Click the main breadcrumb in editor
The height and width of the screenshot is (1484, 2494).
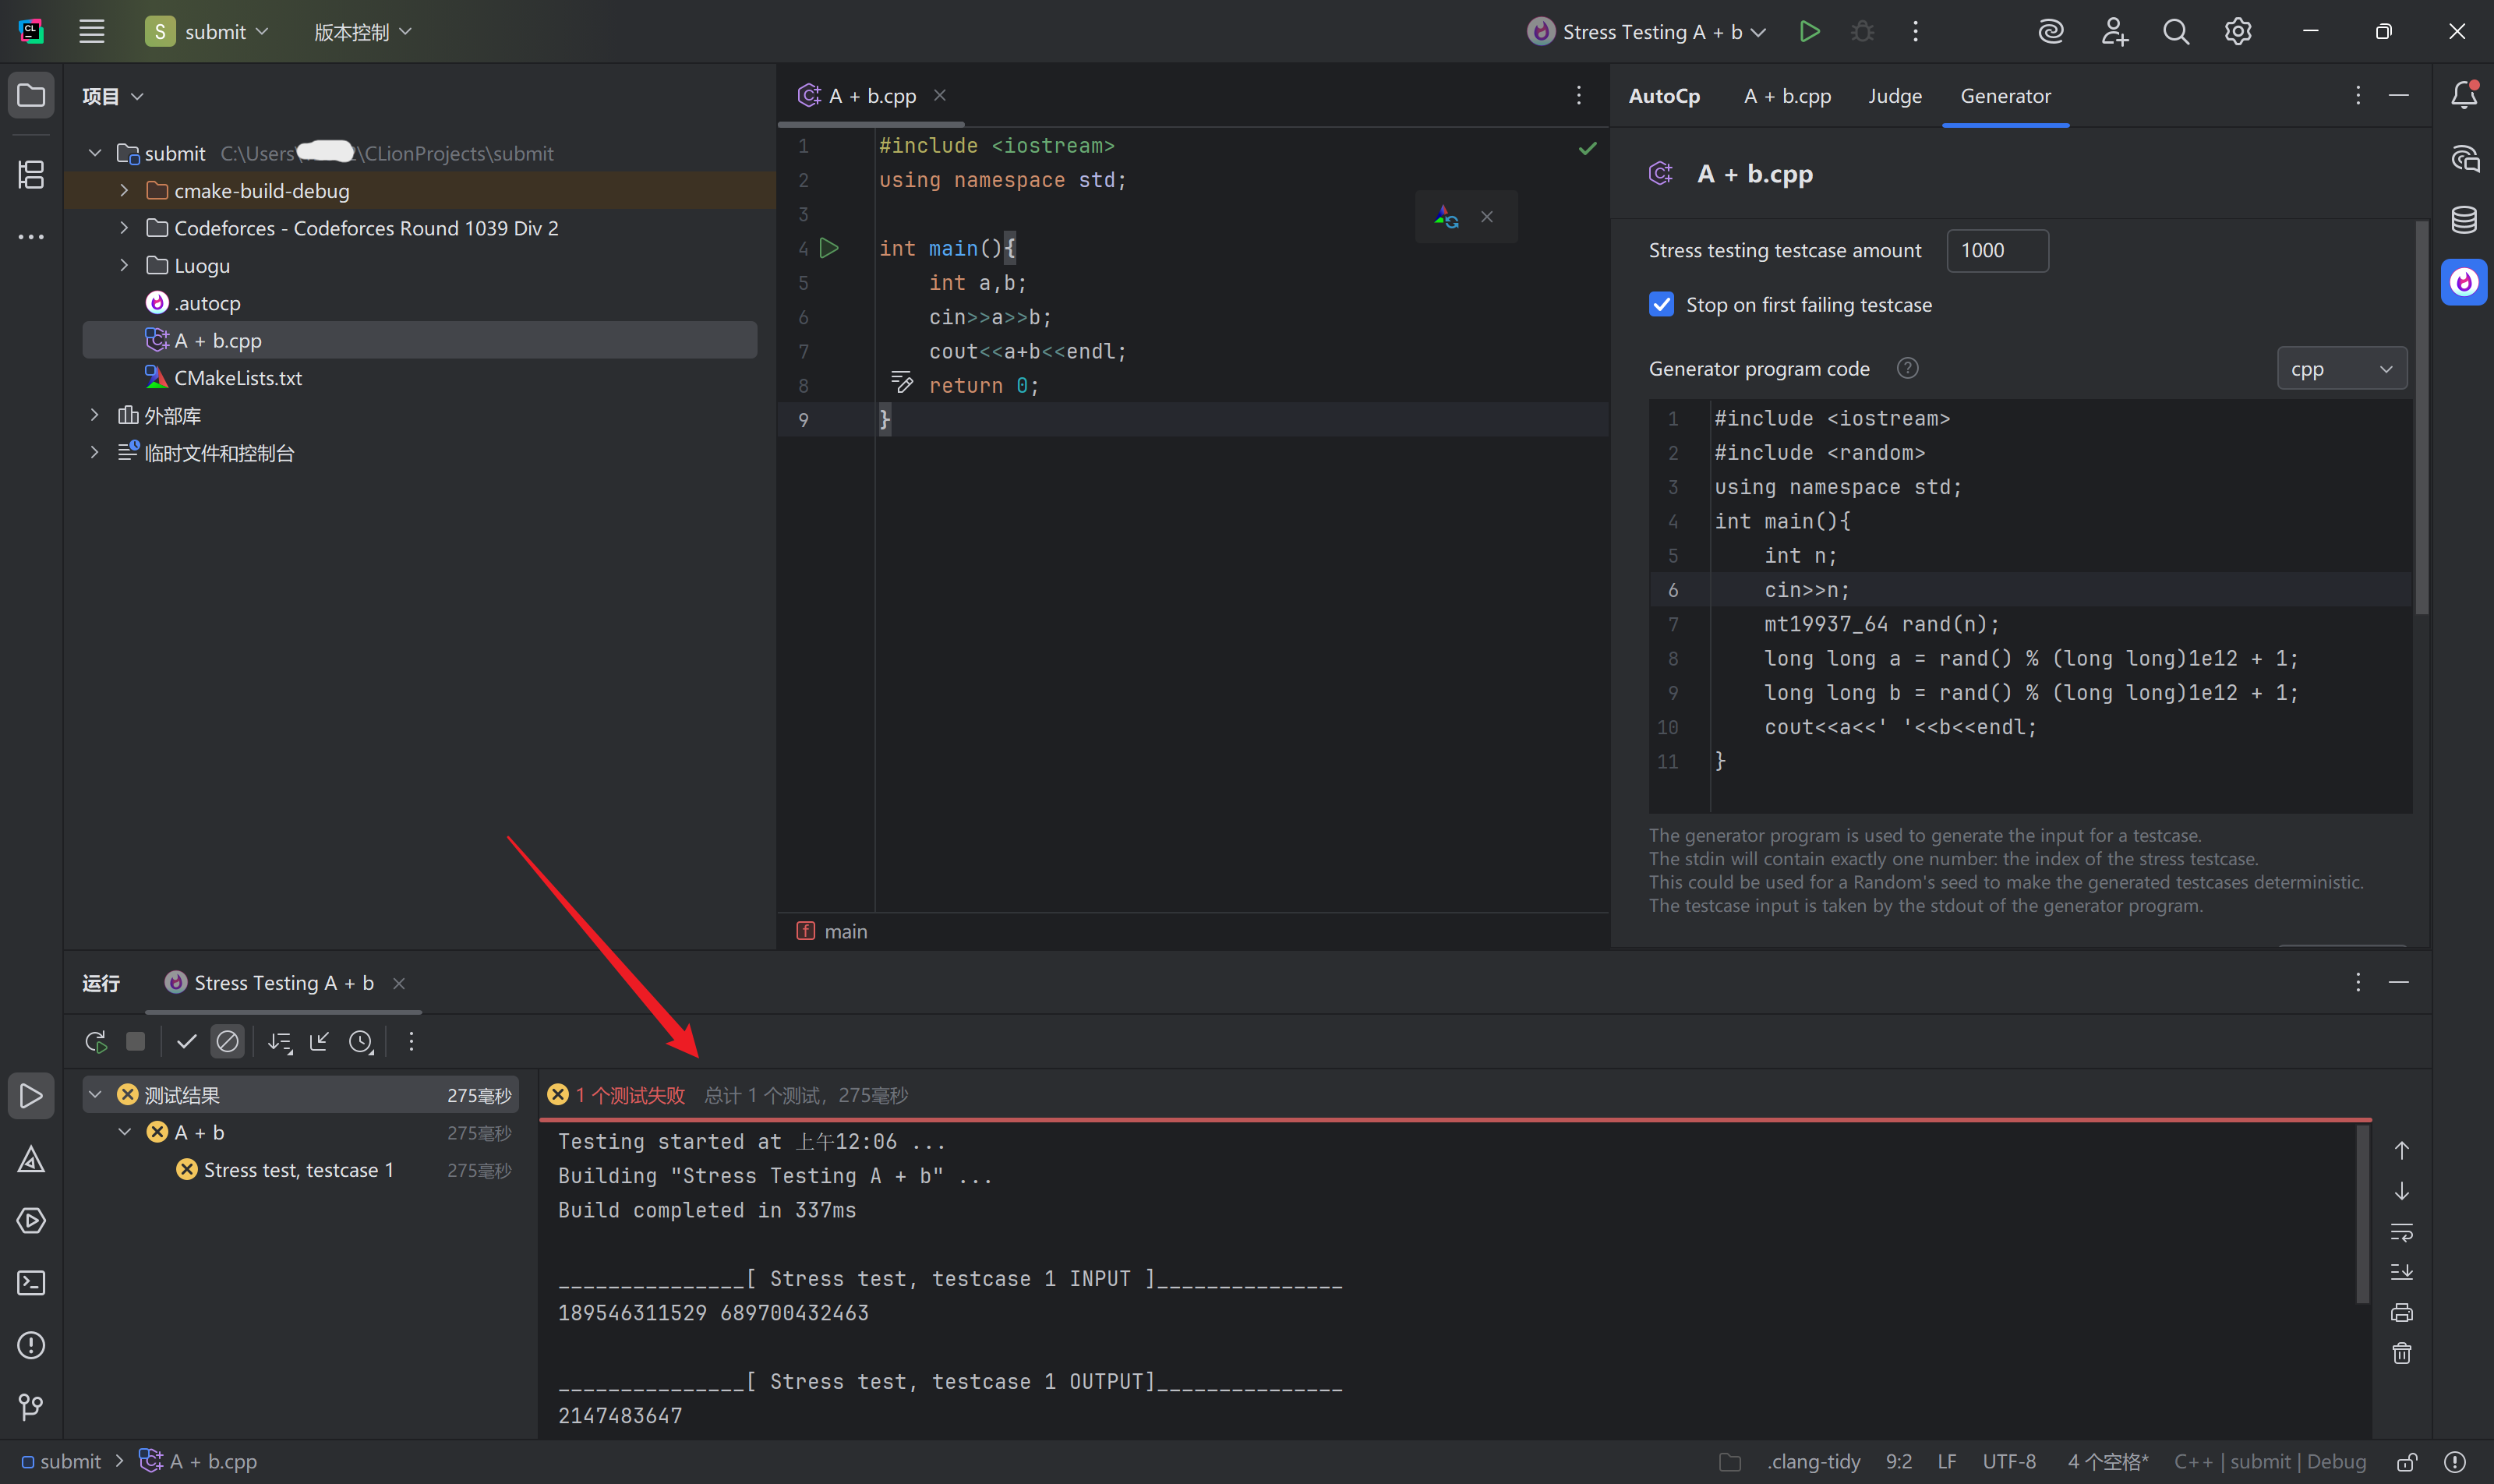[x=845, y=931]
